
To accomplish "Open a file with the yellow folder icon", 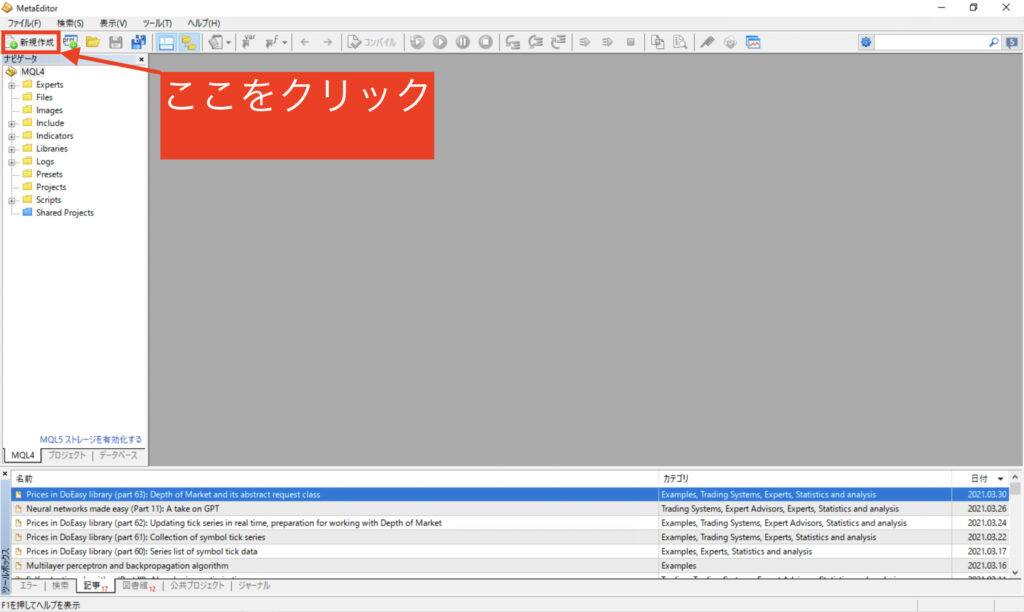I will point(93,42).
